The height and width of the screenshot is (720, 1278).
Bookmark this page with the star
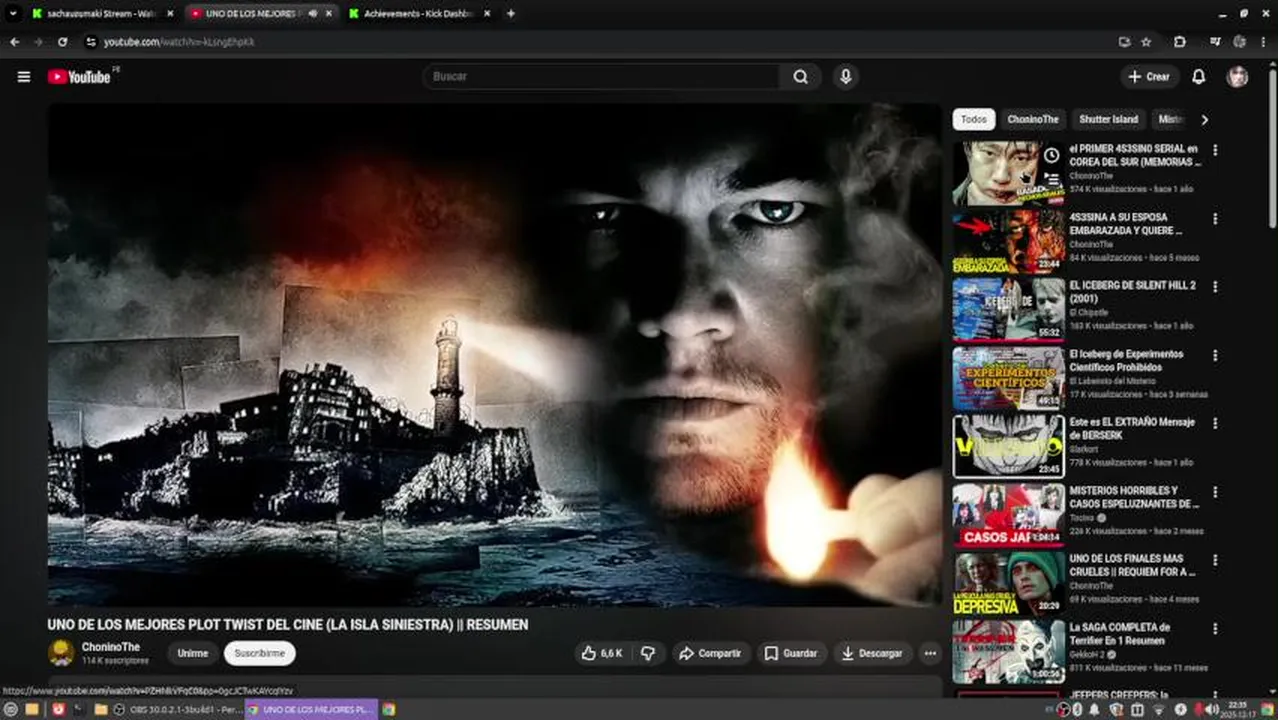[x=1146, y=42]
